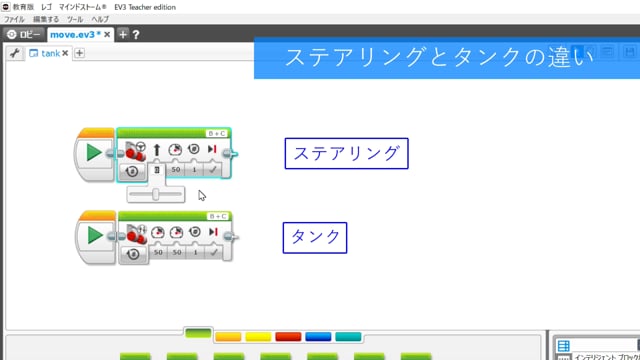Click the Move Steering block icon
This screenshot has height=360, width=640.
[x=136, y=151]
